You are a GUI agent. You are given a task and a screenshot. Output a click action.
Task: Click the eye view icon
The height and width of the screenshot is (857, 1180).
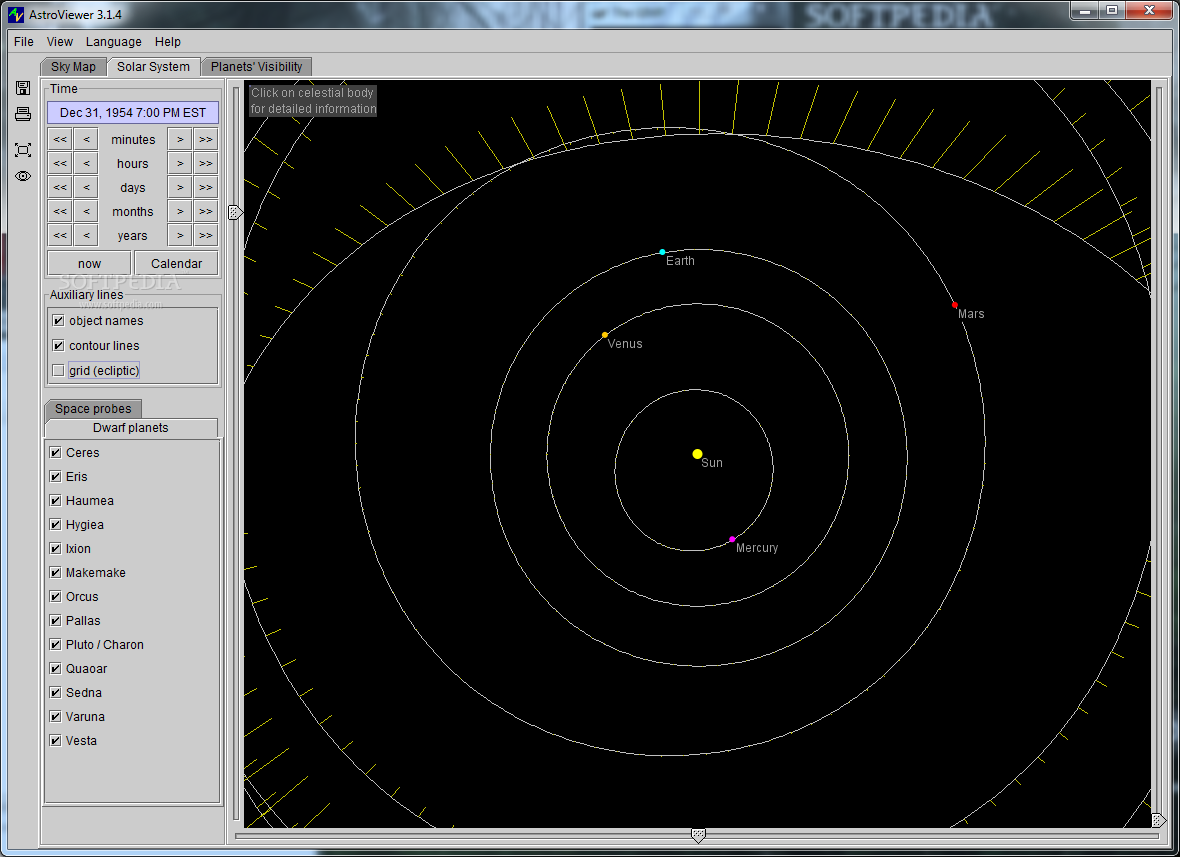point(23,176)
